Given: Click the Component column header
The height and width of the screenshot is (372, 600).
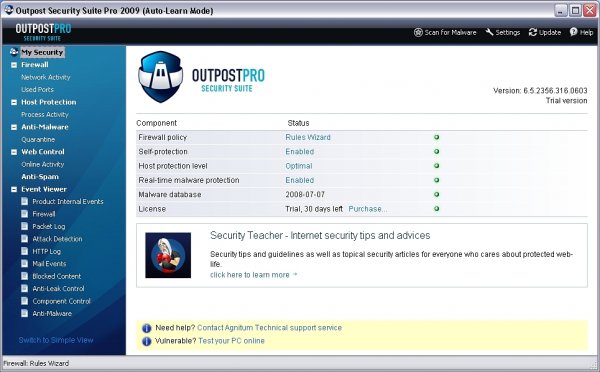Looking at the screenshot, I should [157, 123].
